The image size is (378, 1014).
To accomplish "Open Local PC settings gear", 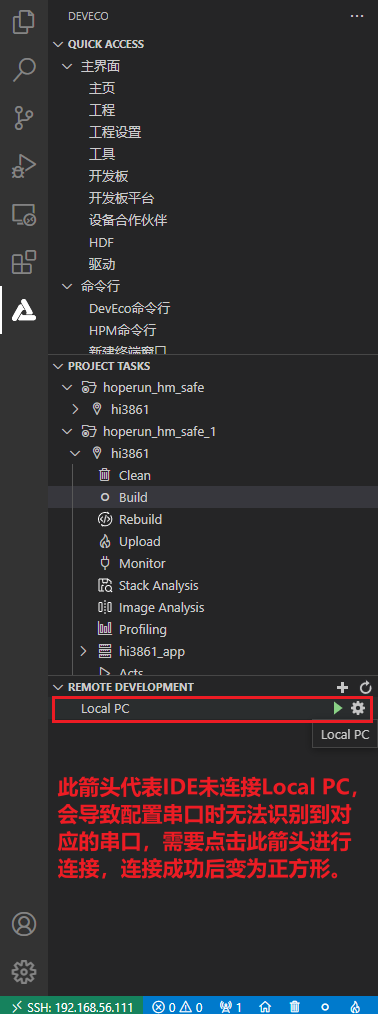I will pos(358,708).
